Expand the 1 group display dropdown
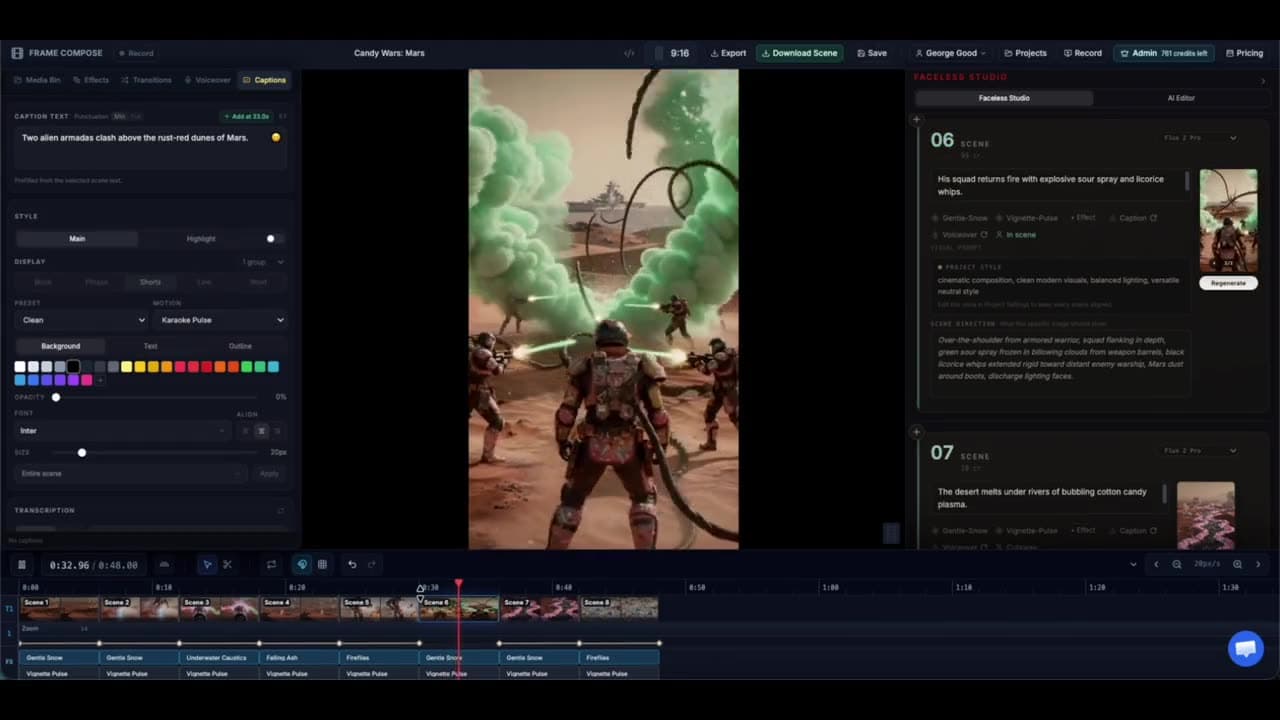1280x720 pixels. pos(263,262)
